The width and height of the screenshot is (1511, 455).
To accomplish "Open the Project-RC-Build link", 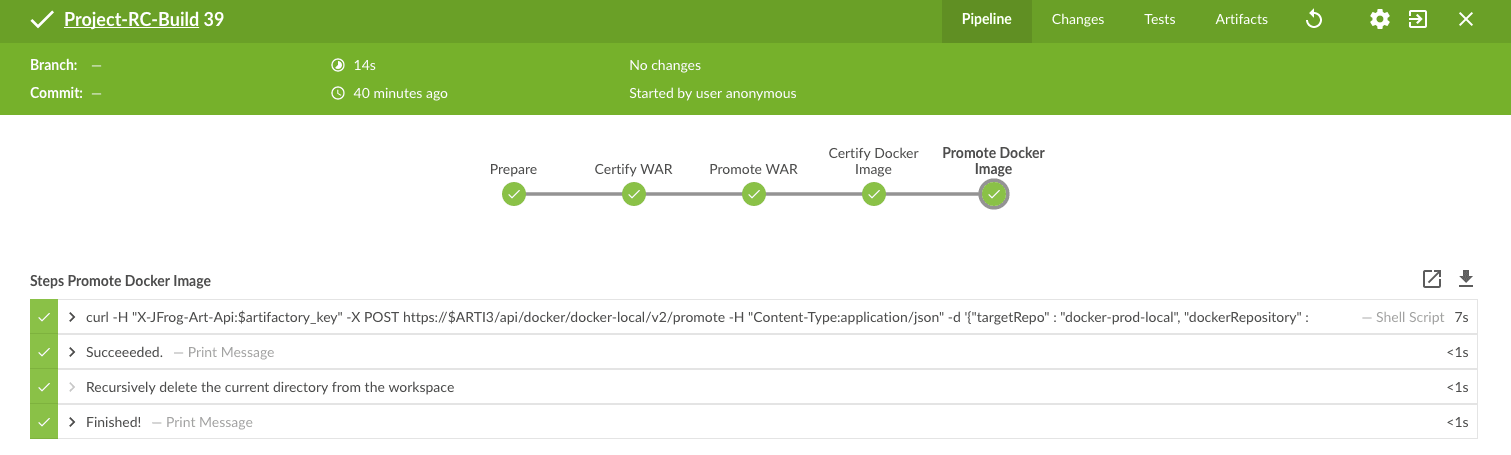I will [131, 19].
